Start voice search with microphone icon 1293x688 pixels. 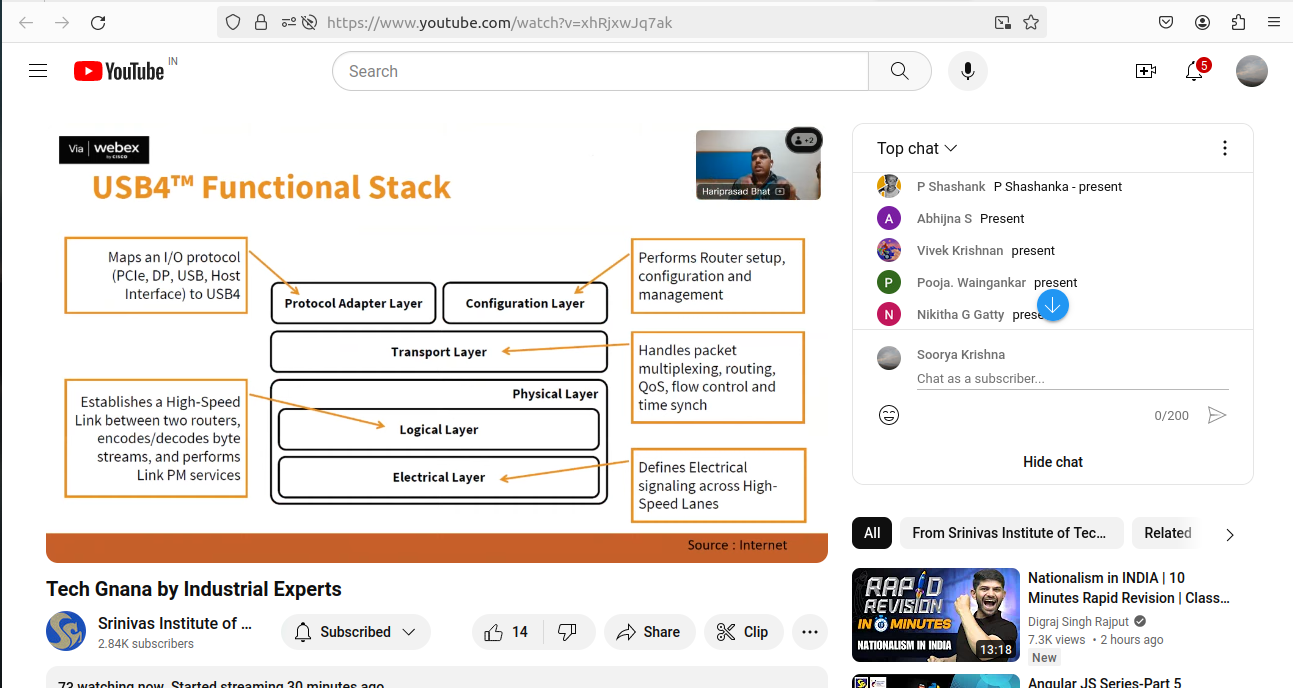point(967,71)
